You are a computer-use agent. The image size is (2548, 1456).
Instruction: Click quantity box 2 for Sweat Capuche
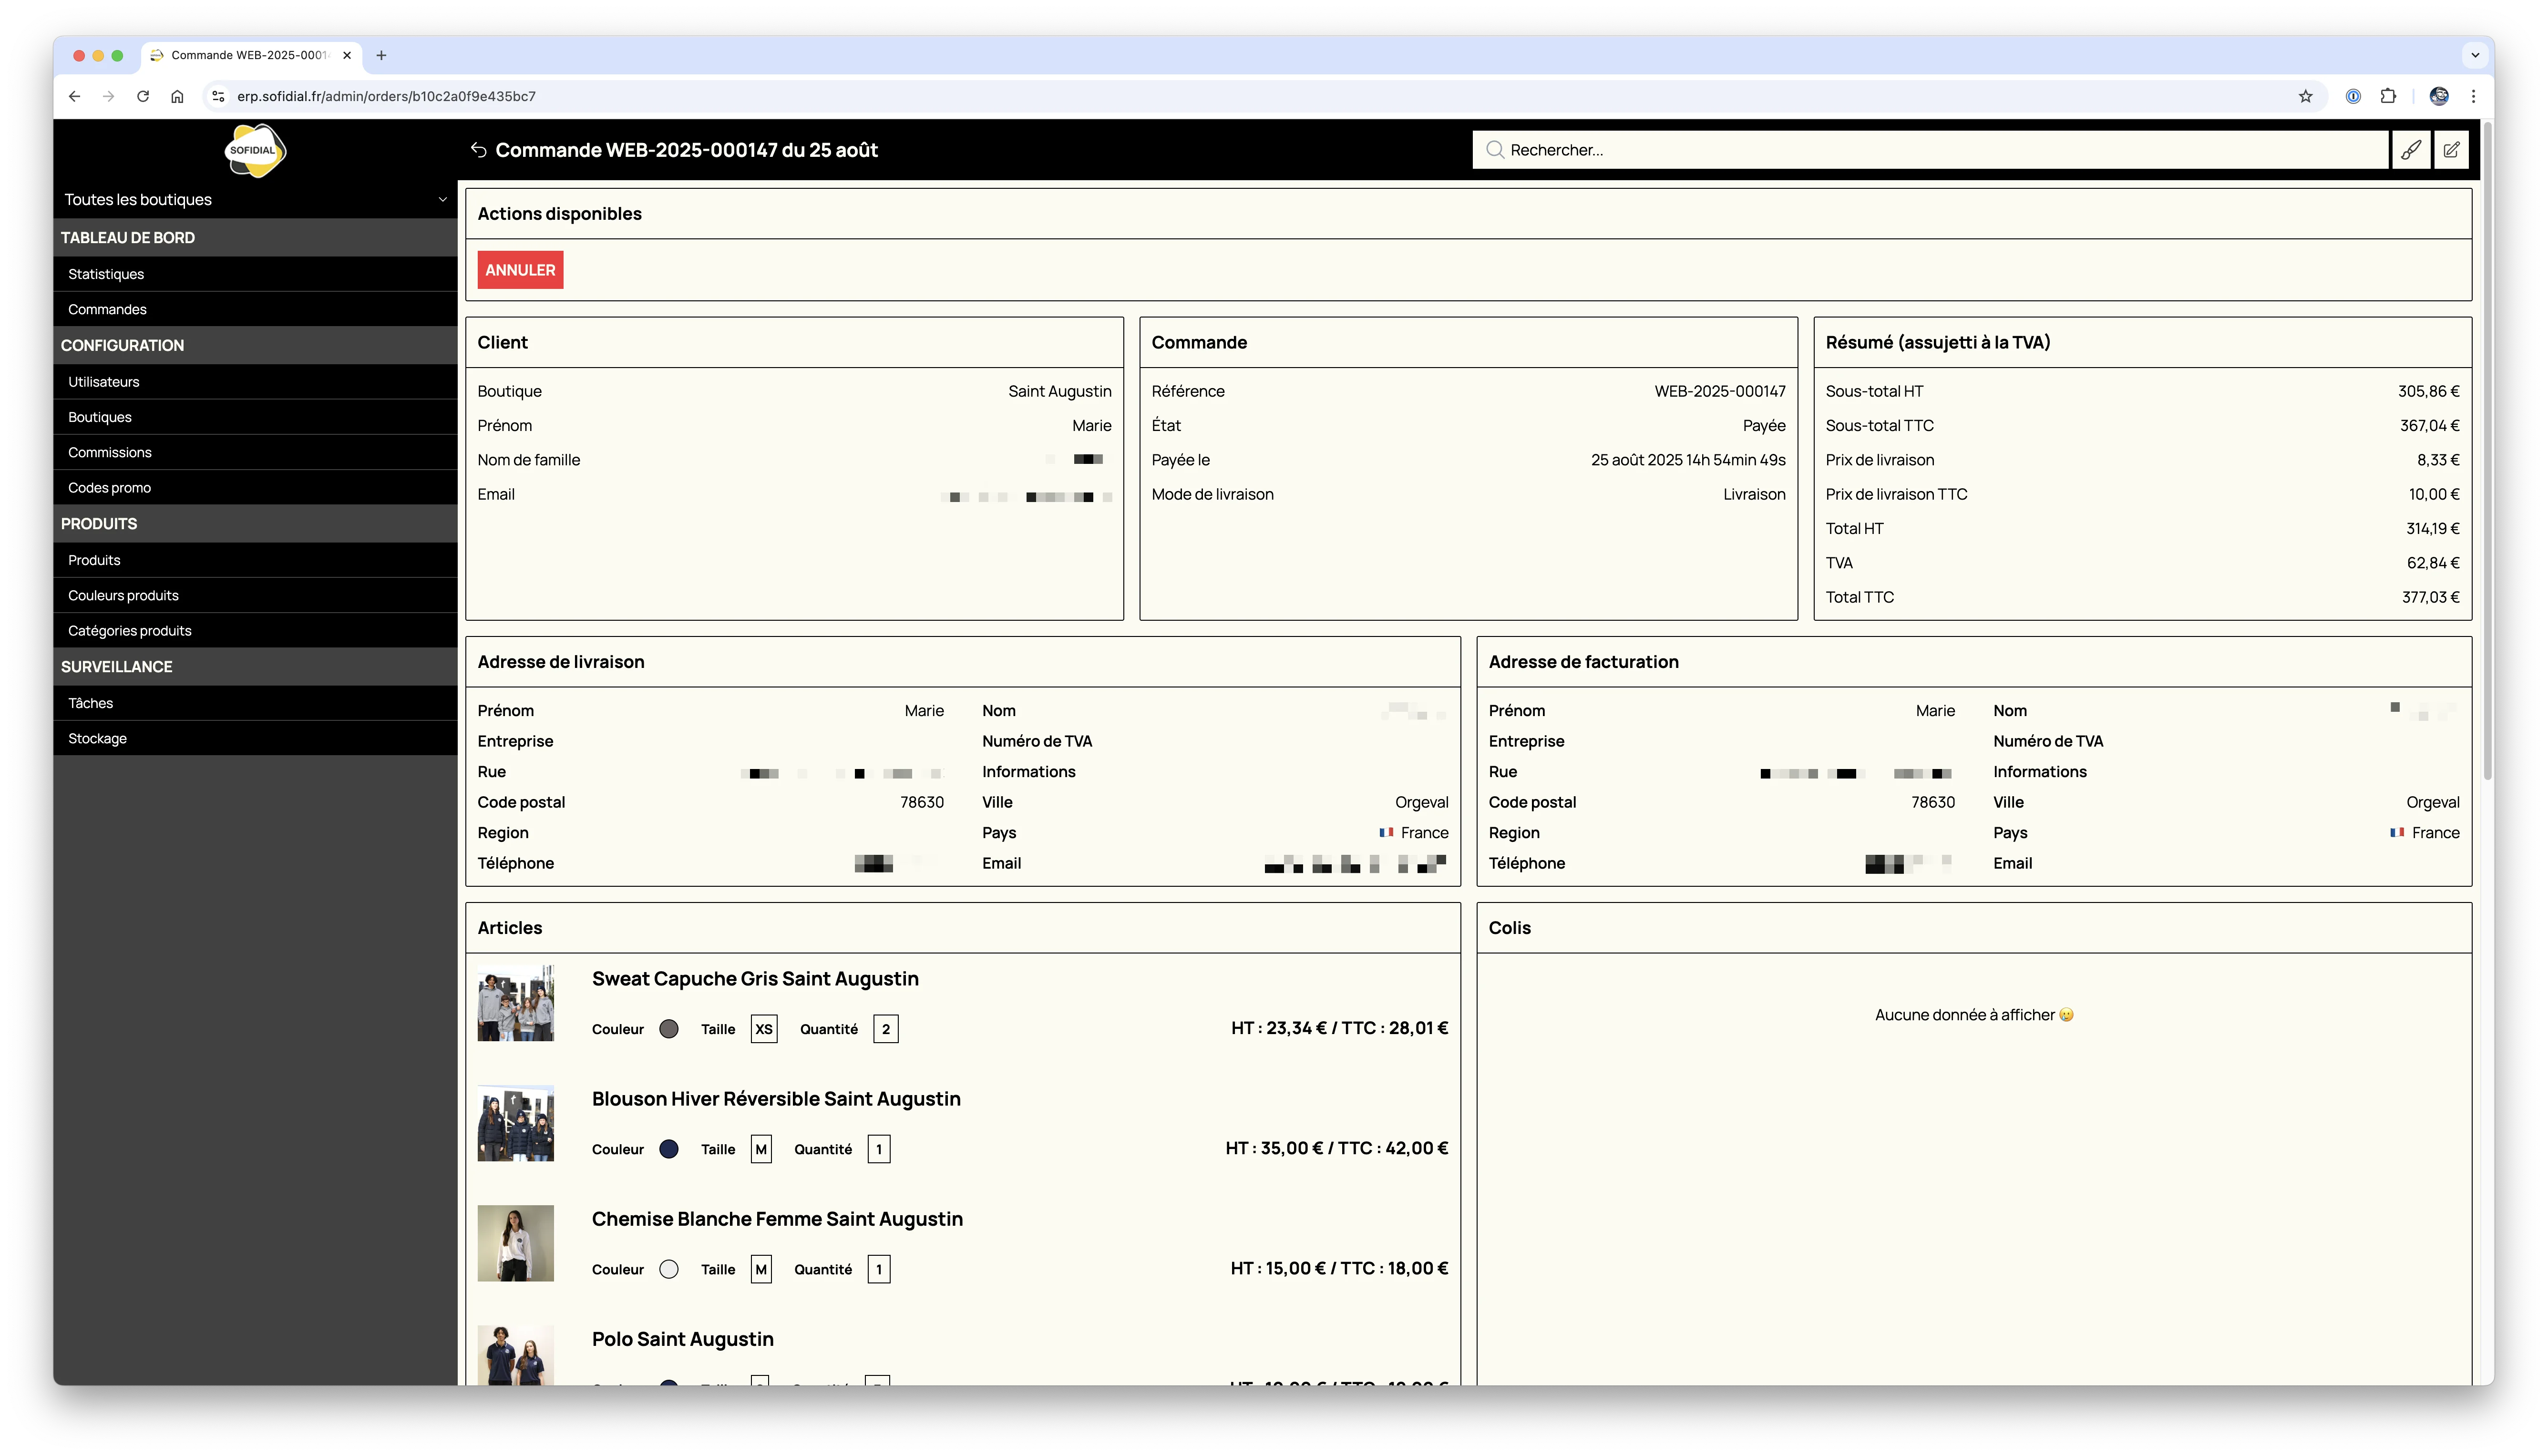point(885,1029)
